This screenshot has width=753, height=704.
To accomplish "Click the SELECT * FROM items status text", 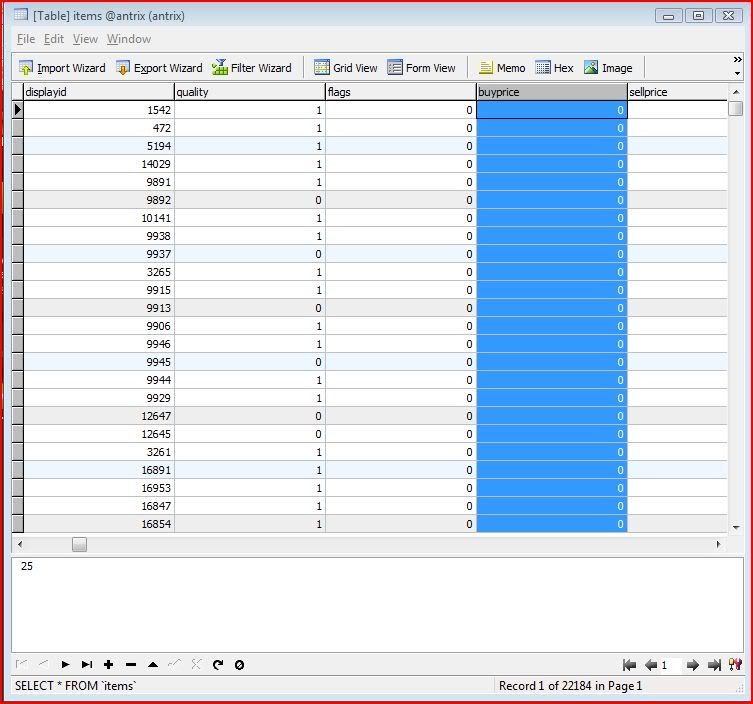I will (75, 686).
